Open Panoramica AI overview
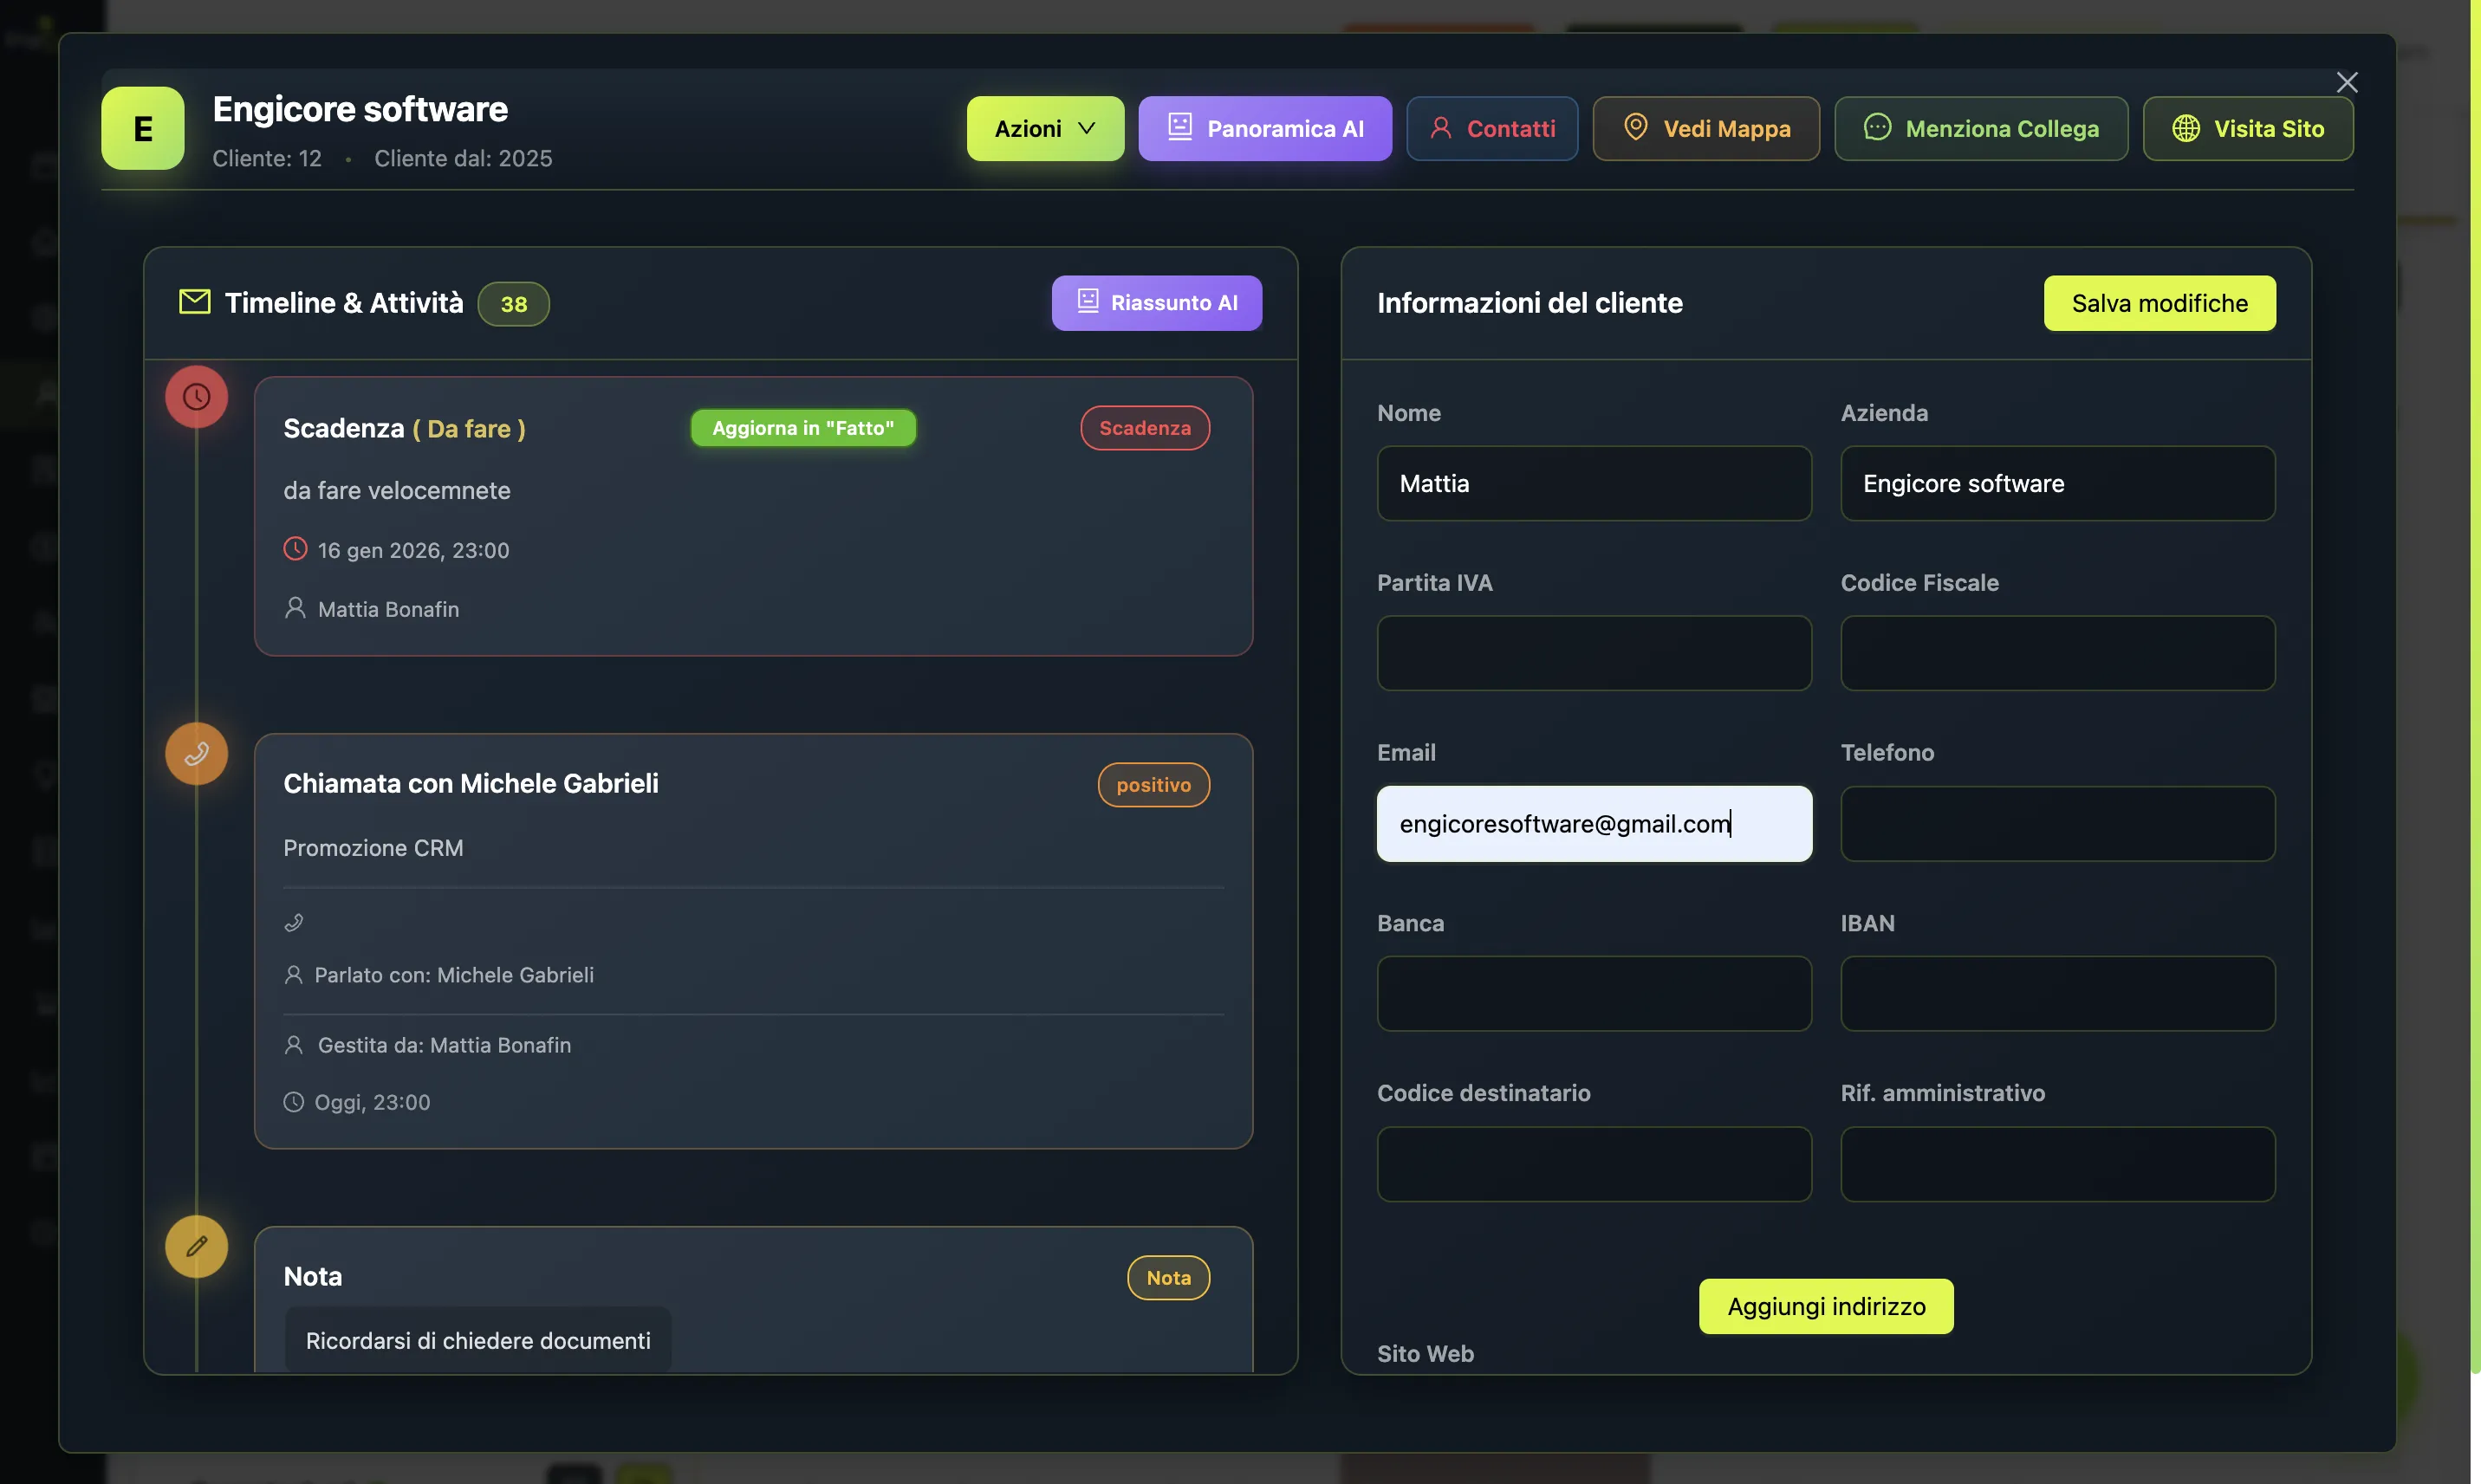Screen dimensions: 2481x1484 pos(1264,128)
